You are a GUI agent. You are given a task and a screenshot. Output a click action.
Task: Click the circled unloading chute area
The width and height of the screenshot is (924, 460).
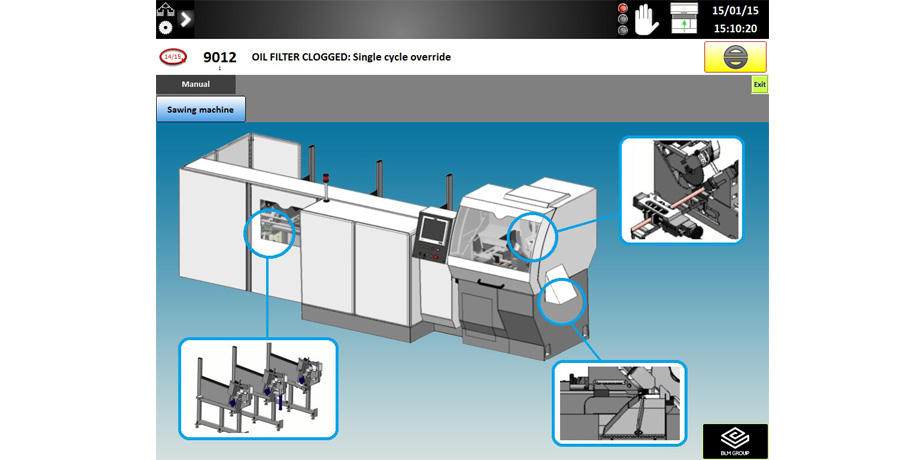coord(562,300)
